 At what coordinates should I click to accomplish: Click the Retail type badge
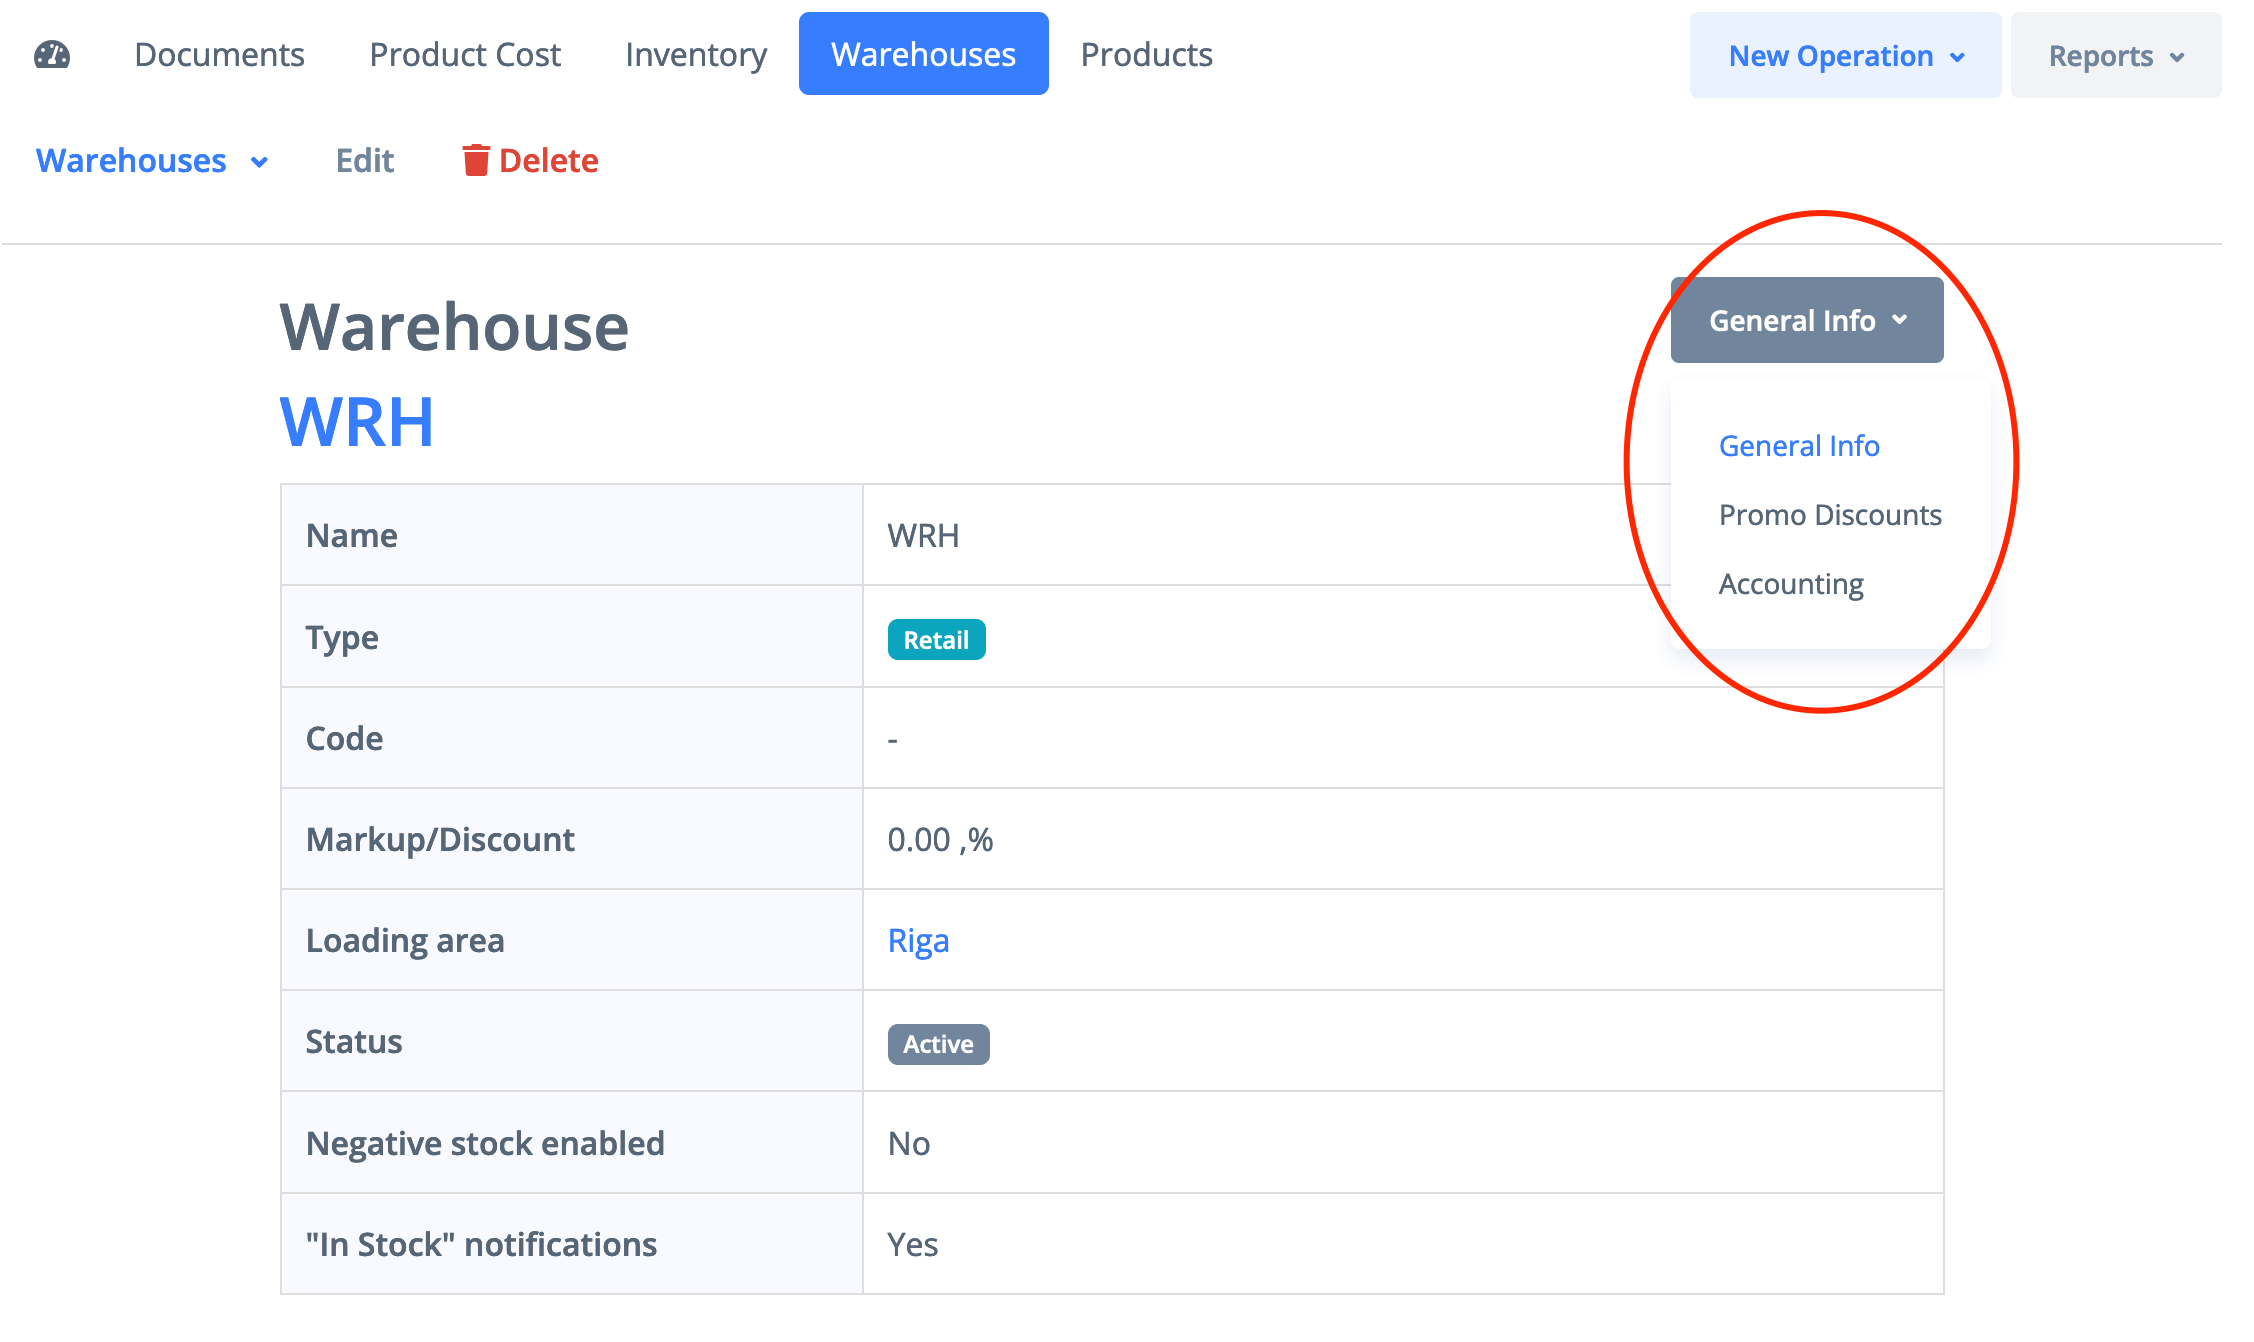coord(936,640)
